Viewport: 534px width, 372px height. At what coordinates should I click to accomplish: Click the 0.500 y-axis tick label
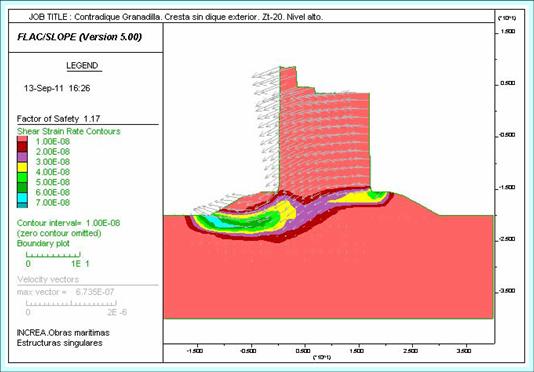[x=507, y=83]
